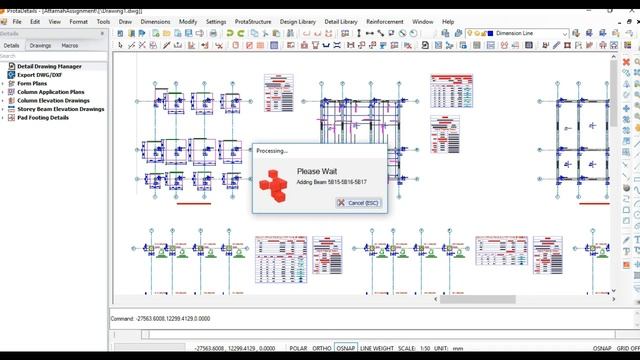
Task: Open the Design Library menu
Action: pos(298,22)
